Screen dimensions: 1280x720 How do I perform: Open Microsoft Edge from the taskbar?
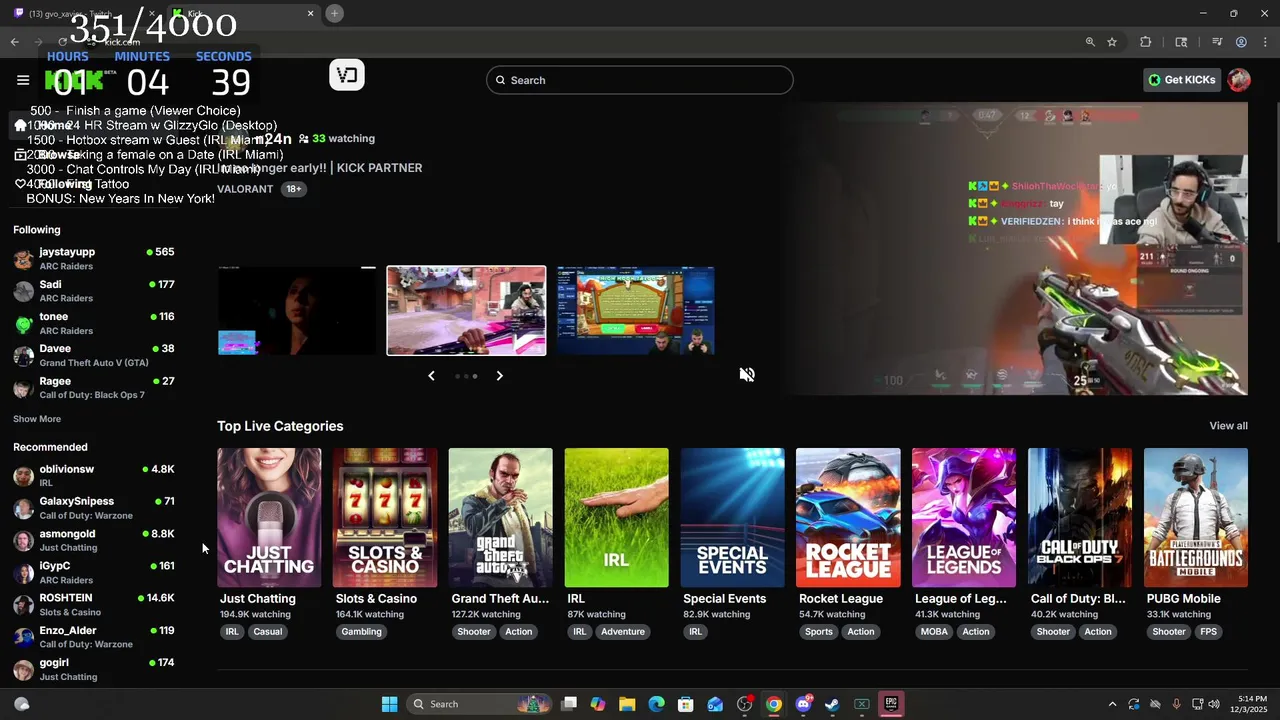[x=656, y=704]
